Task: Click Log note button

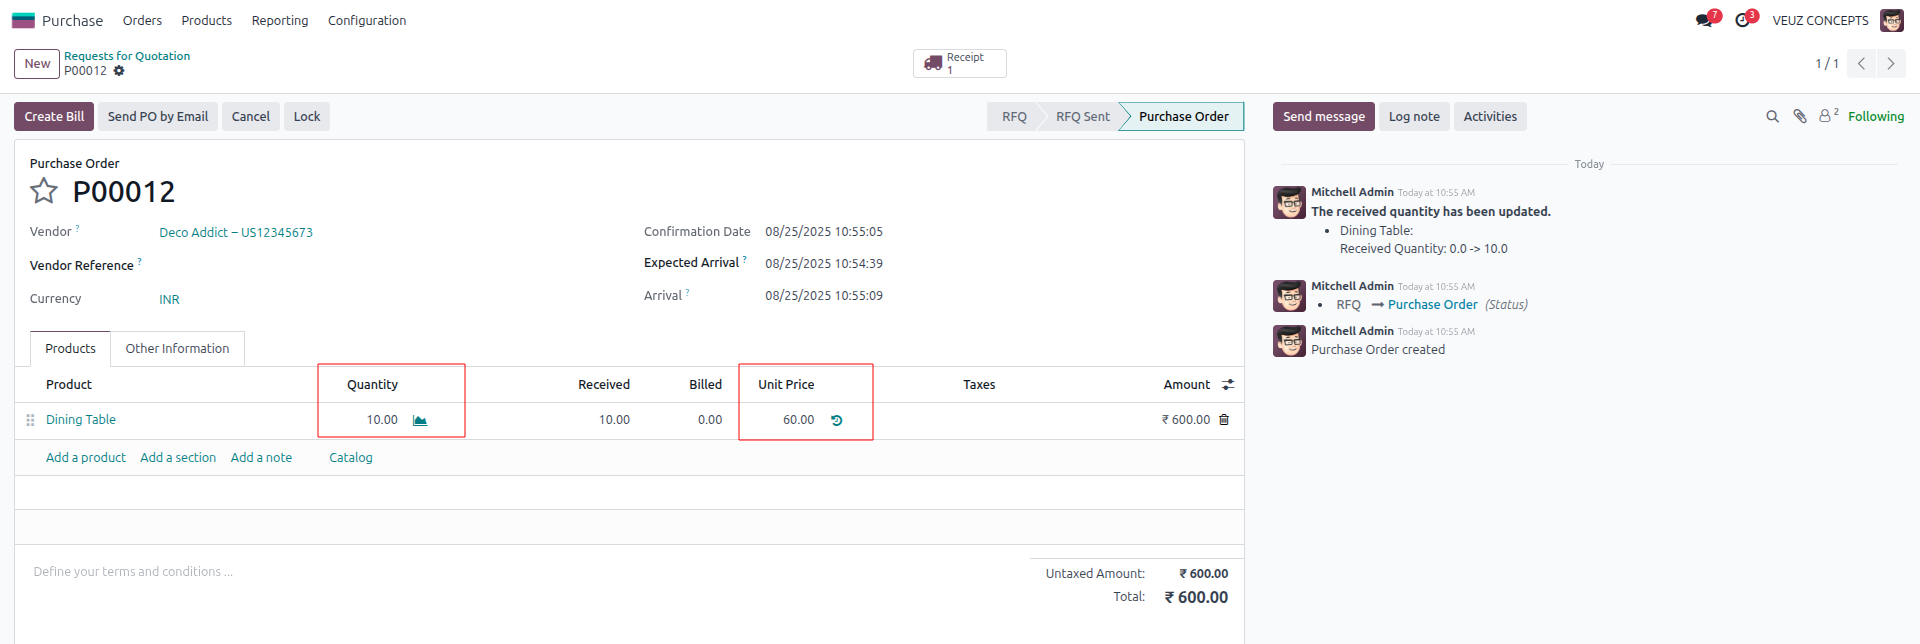Action: (1414, 117)
